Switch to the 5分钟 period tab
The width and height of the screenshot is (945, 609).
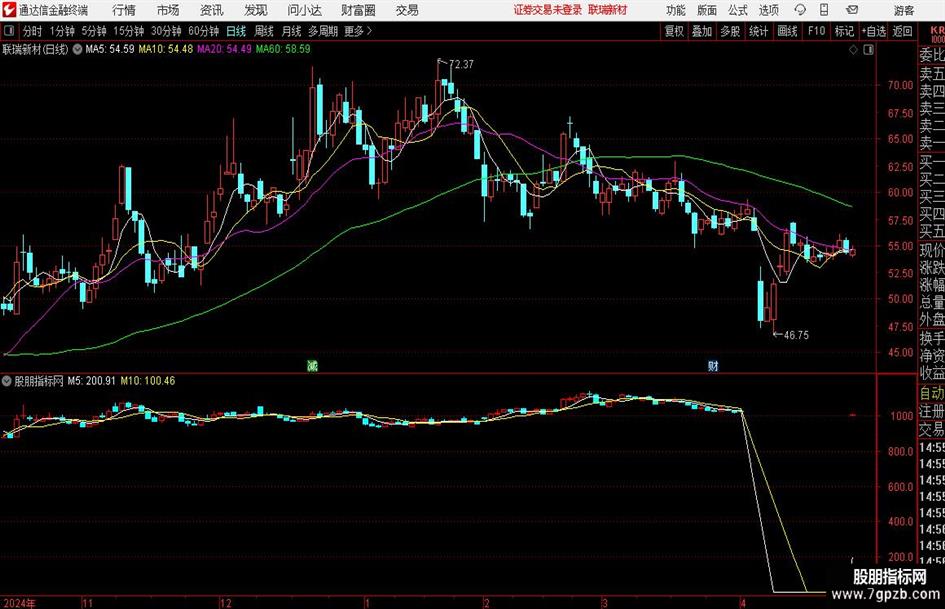[93, 31]
